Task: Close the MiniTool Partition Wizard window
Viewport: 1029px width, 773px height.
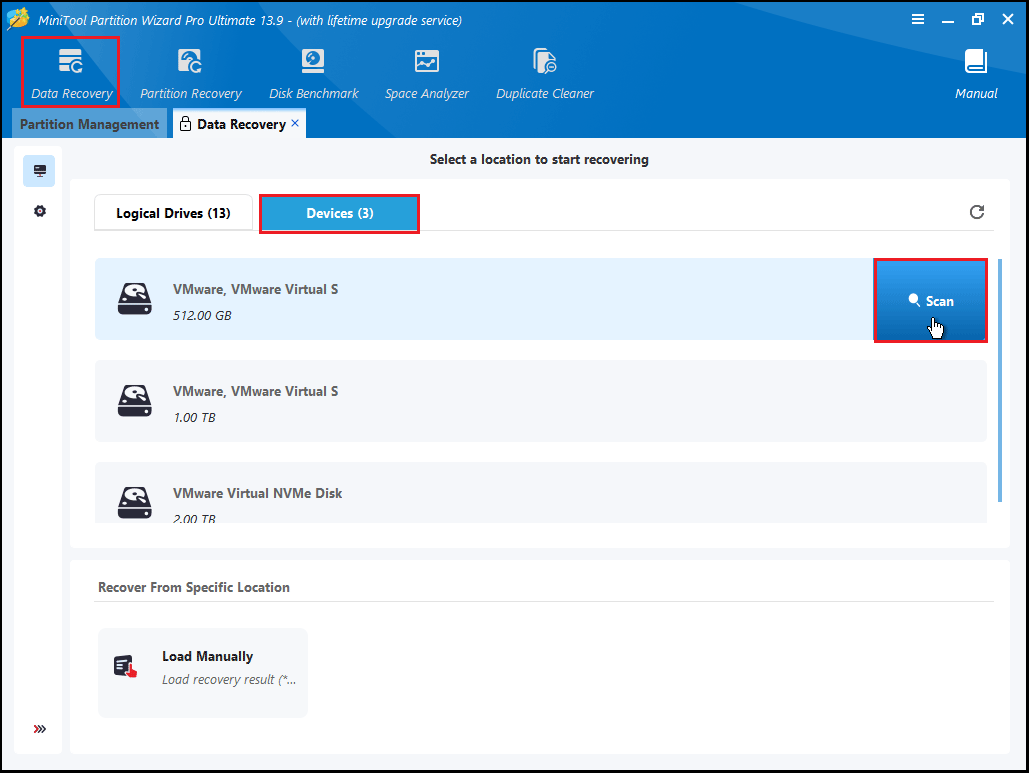Action: [1008, 19]
